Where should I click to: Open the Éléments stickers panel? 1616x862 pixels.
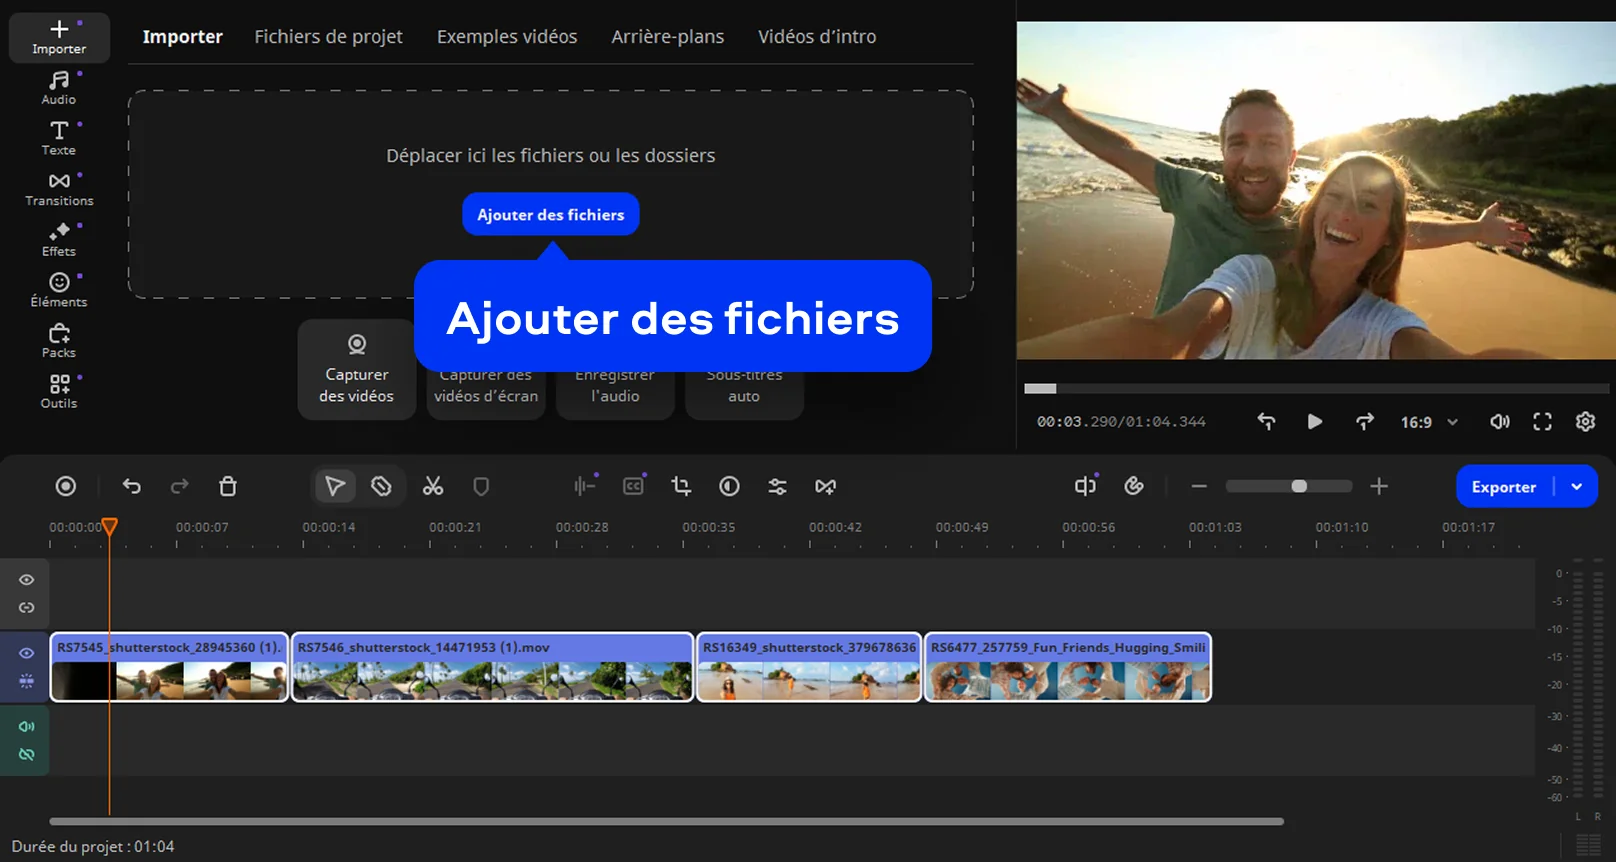(59, 290)
